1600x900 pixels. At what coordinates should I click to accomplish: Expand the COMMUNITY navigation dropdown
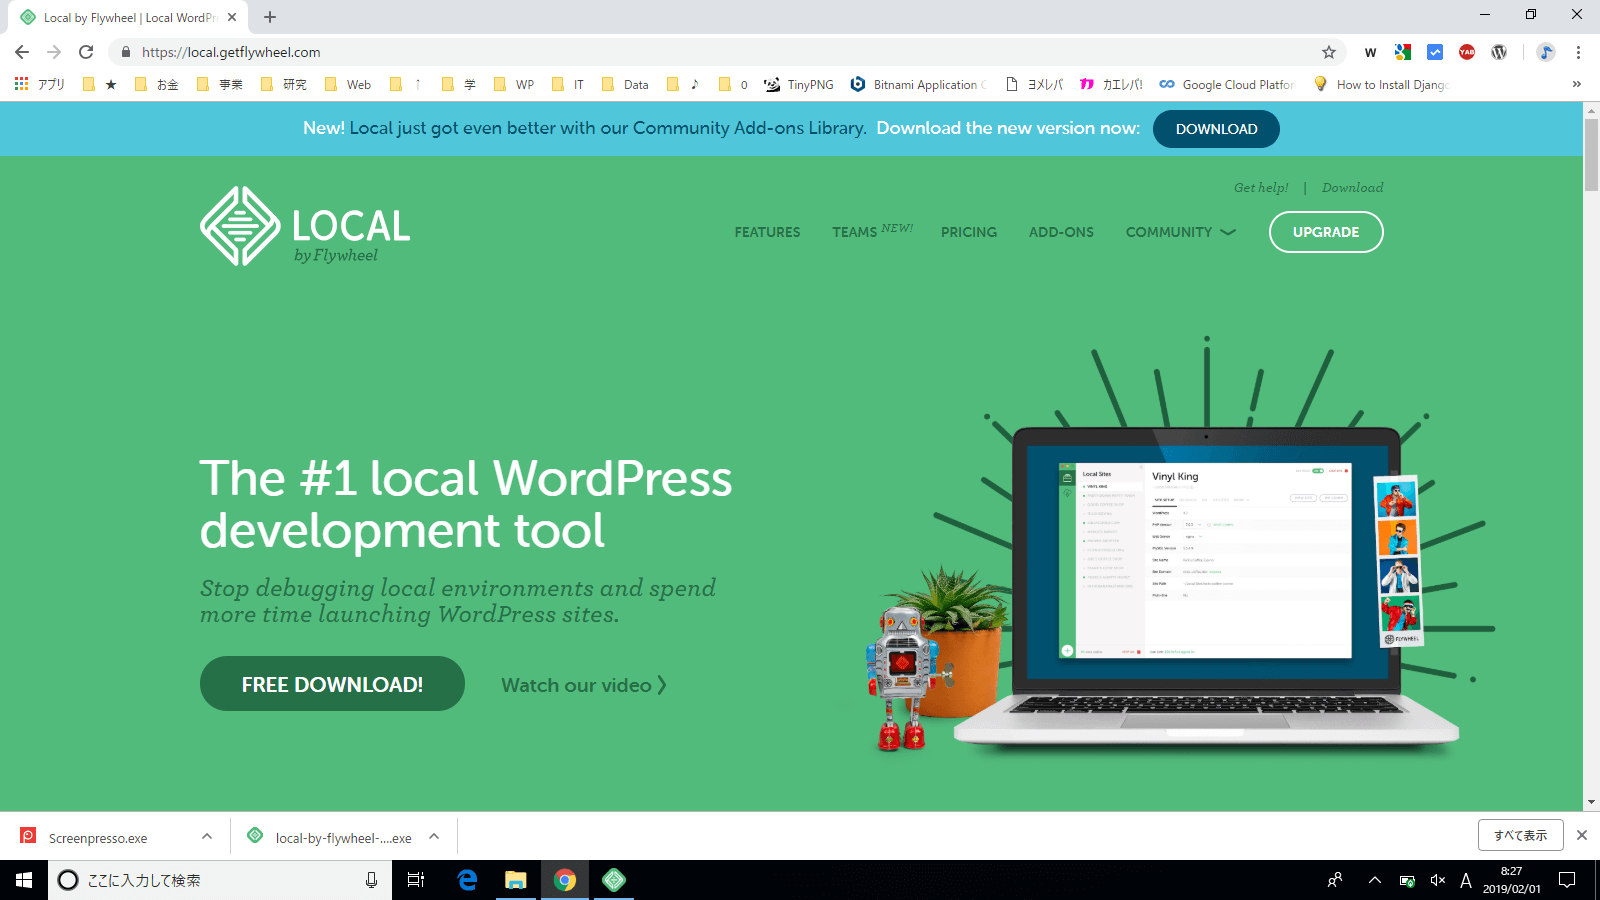coord(1180,232)
